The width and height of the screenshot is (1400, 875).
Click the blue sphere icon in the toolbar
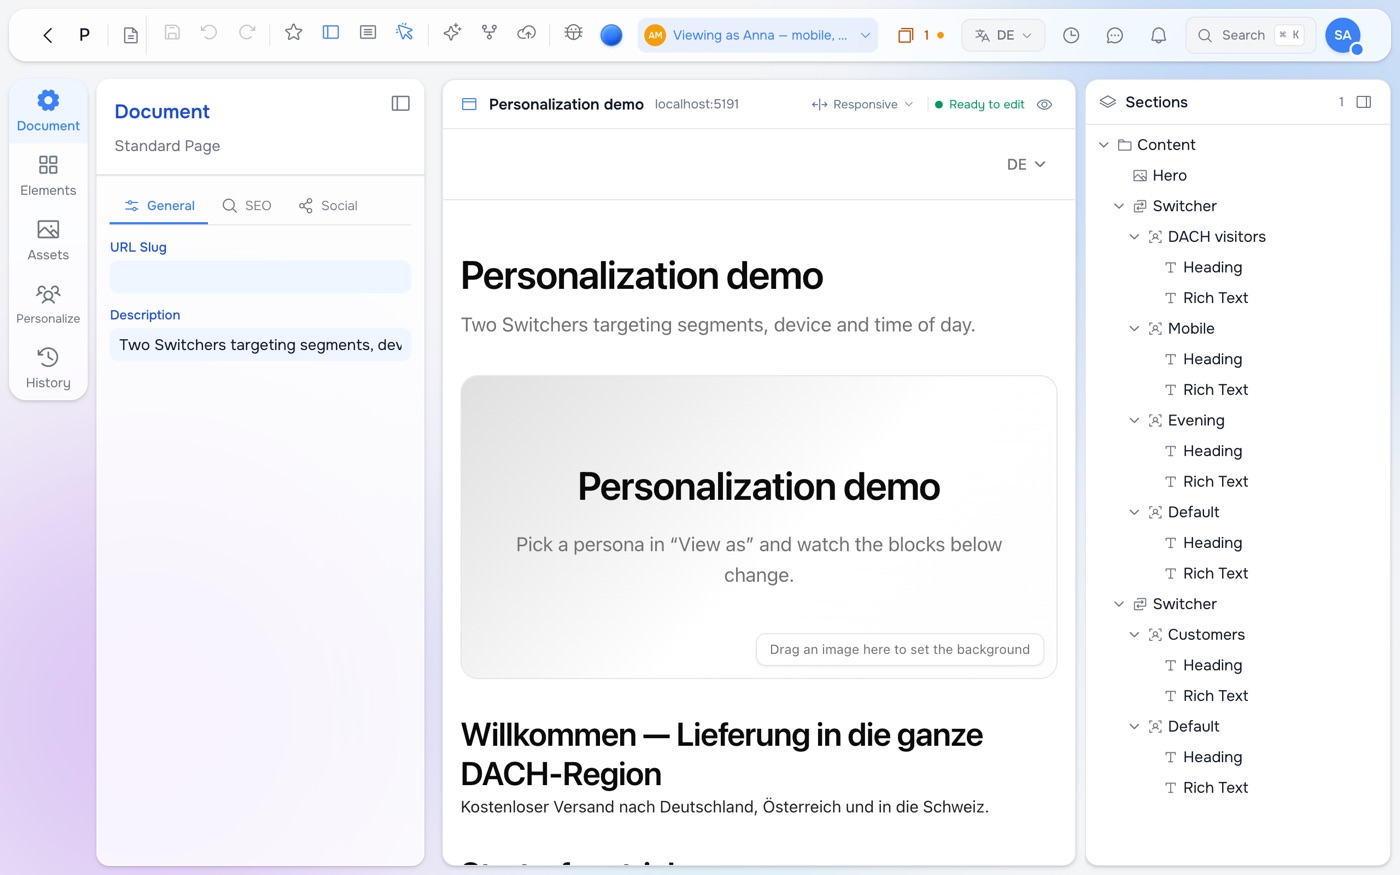click(611, 35)
